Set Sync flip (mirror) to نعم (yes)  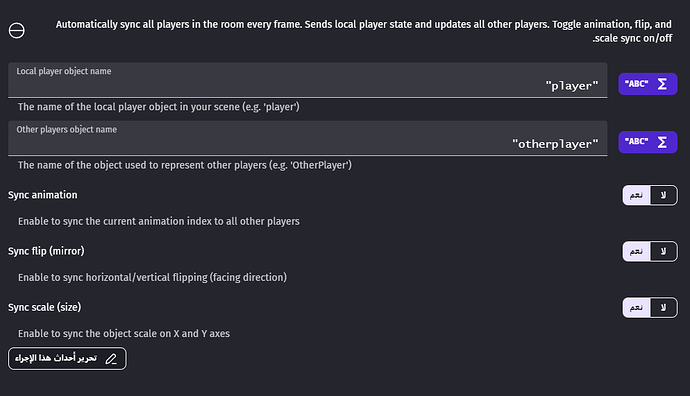[x=636, y=251]
